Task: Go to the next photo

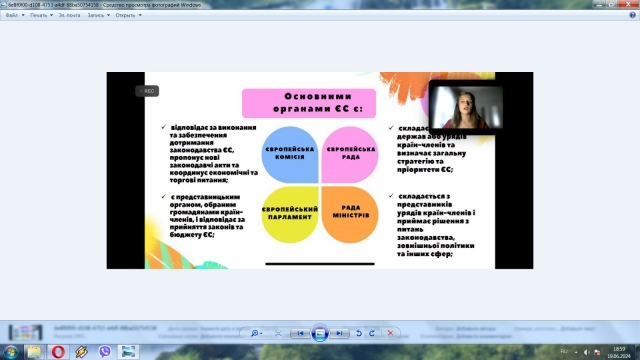Action: point(339,333)
